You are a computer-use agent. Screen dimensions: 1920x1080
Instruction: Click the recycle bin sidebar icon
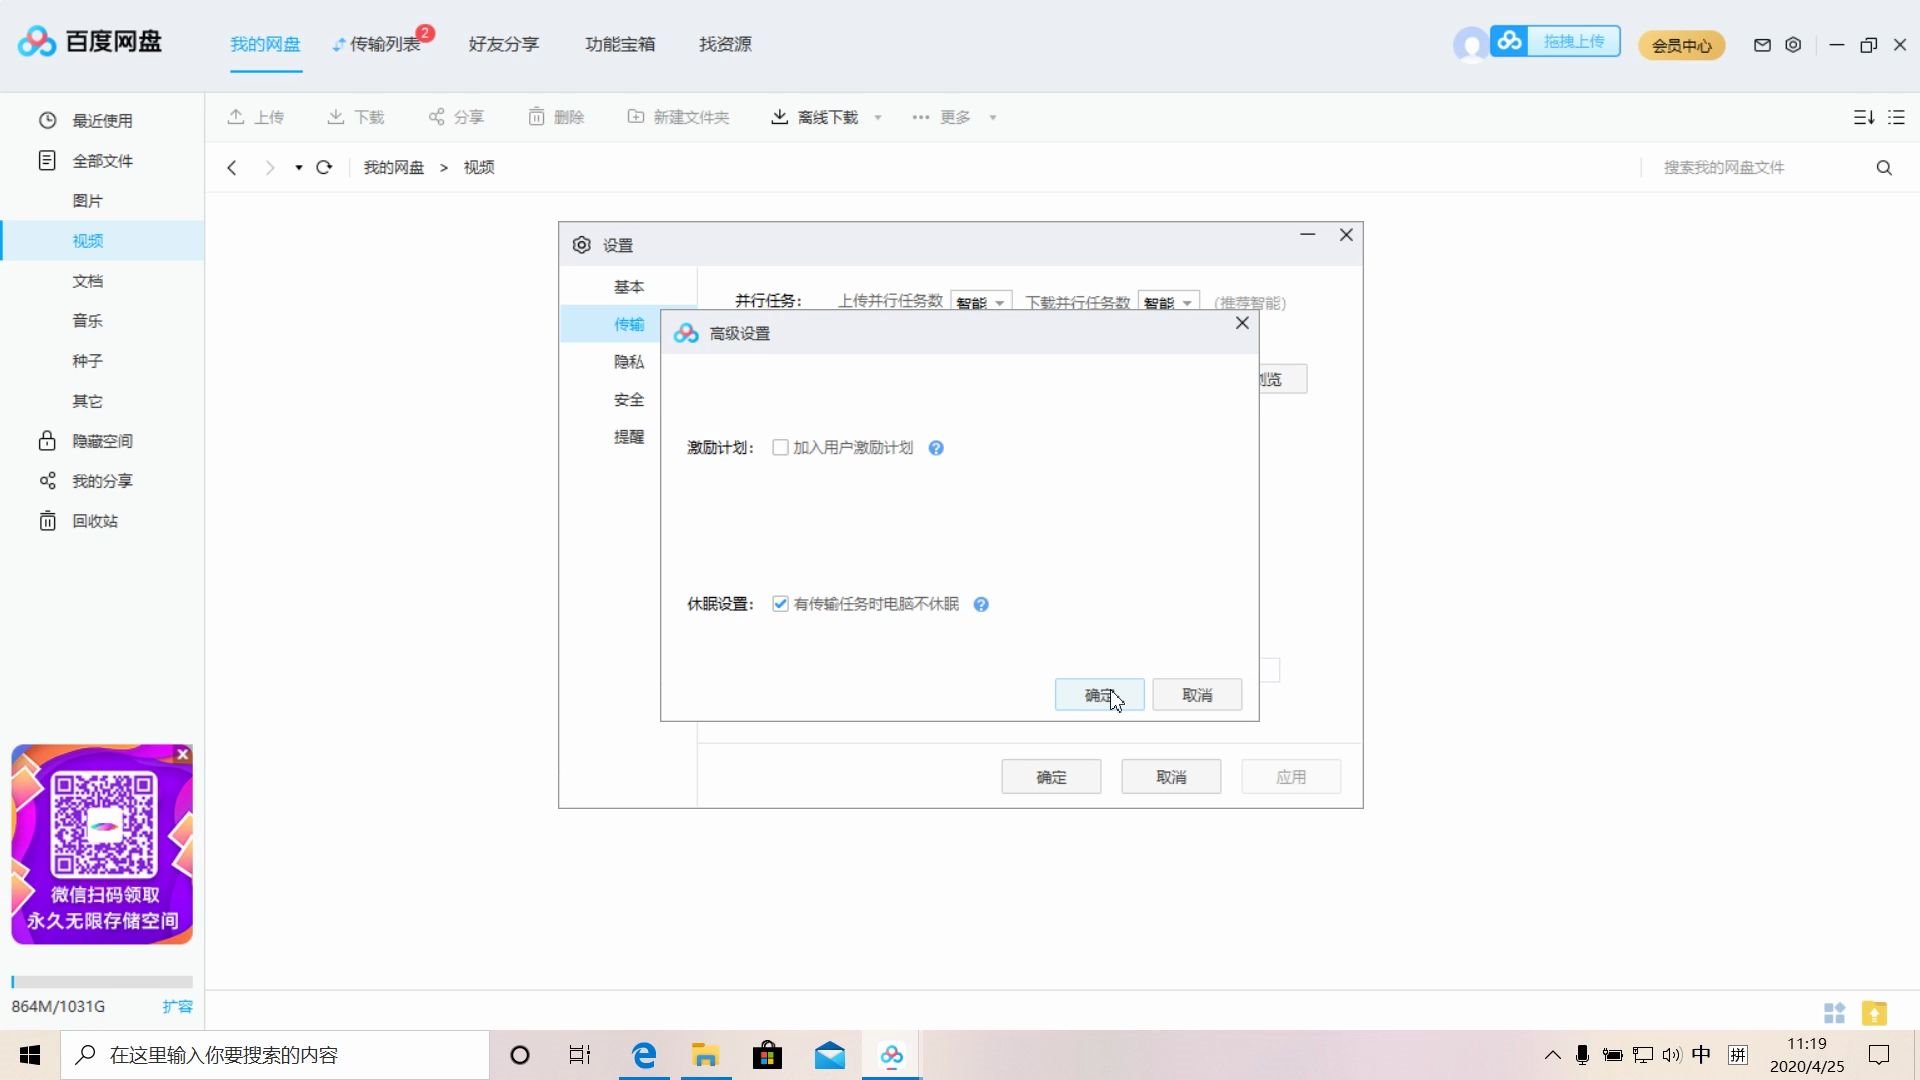coord(47,520)
